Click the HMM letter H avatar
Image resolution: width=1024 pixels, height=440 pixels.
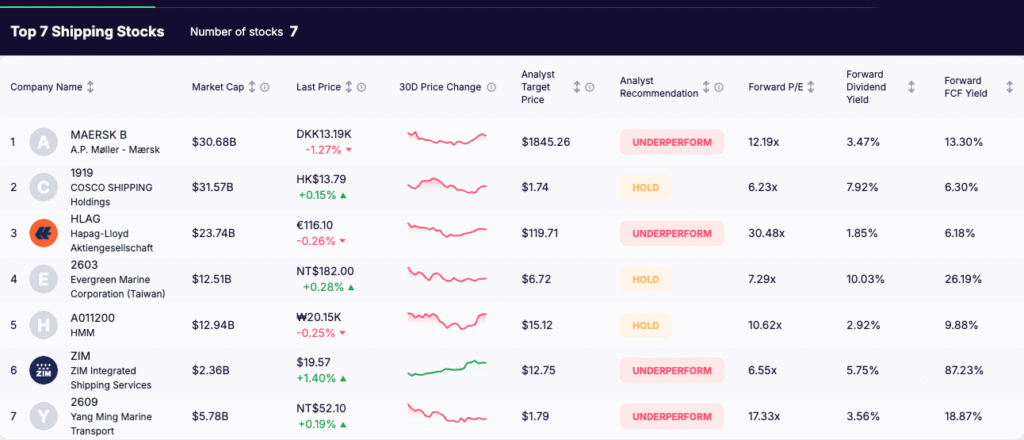(x=44, y=325)
